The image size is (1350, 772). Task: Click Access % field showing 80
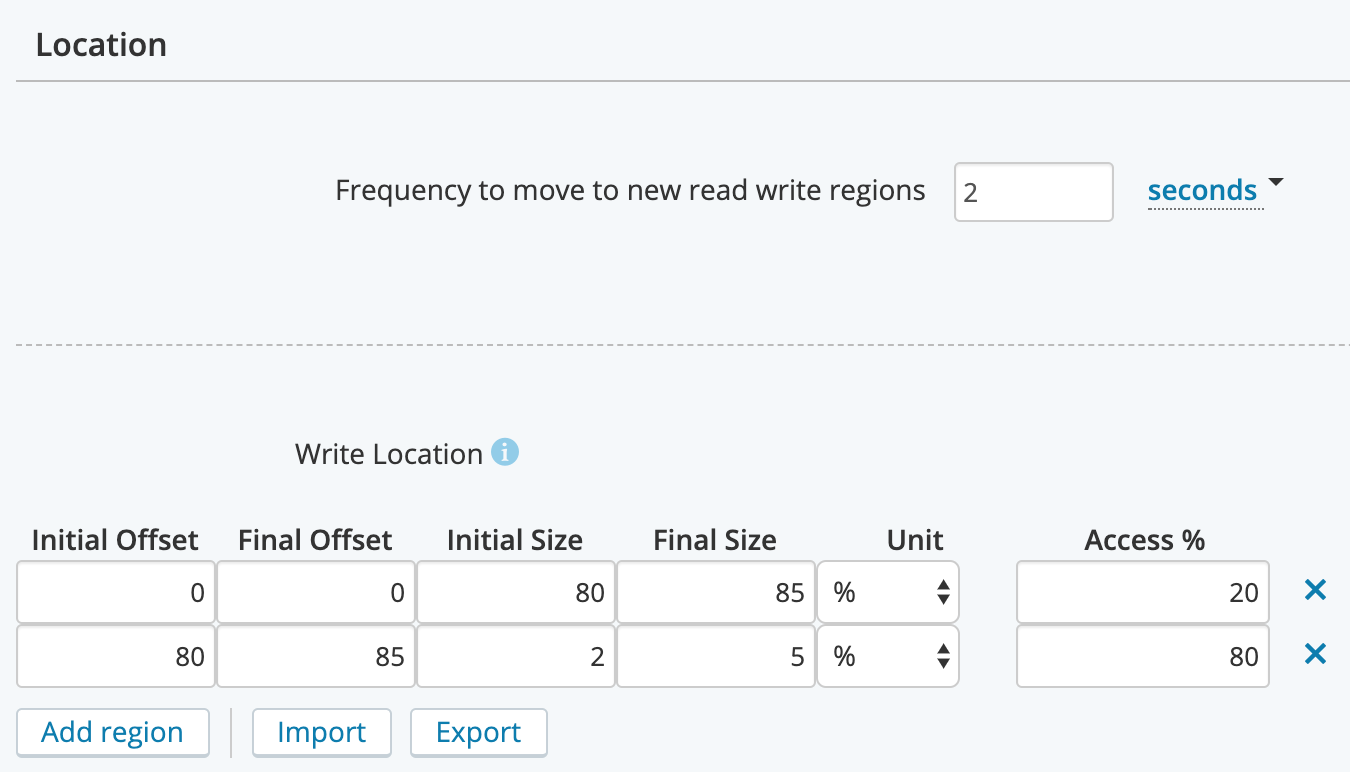click(x=1142, y=657)
